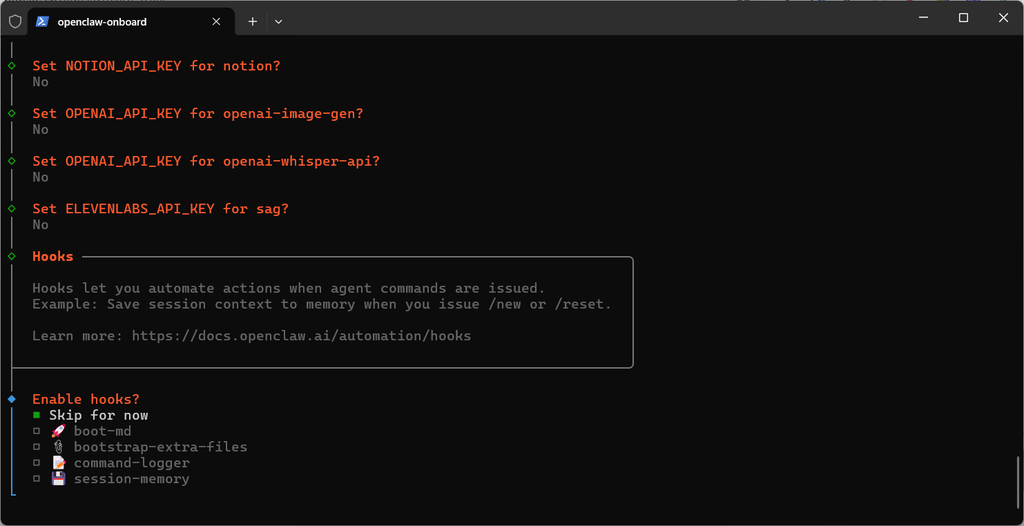The width and height of the screenshot is (1024, 526).
Task: Open the new tab profiles dropdown chevron
Action: (x=279, y=21)
